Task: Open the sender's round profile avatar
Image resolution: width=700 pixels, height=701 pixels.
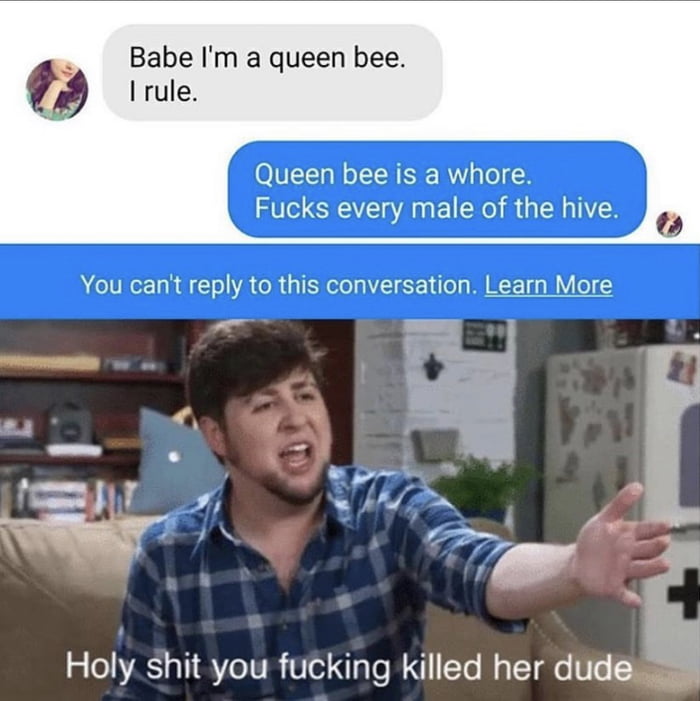Action: pos(57,89)
